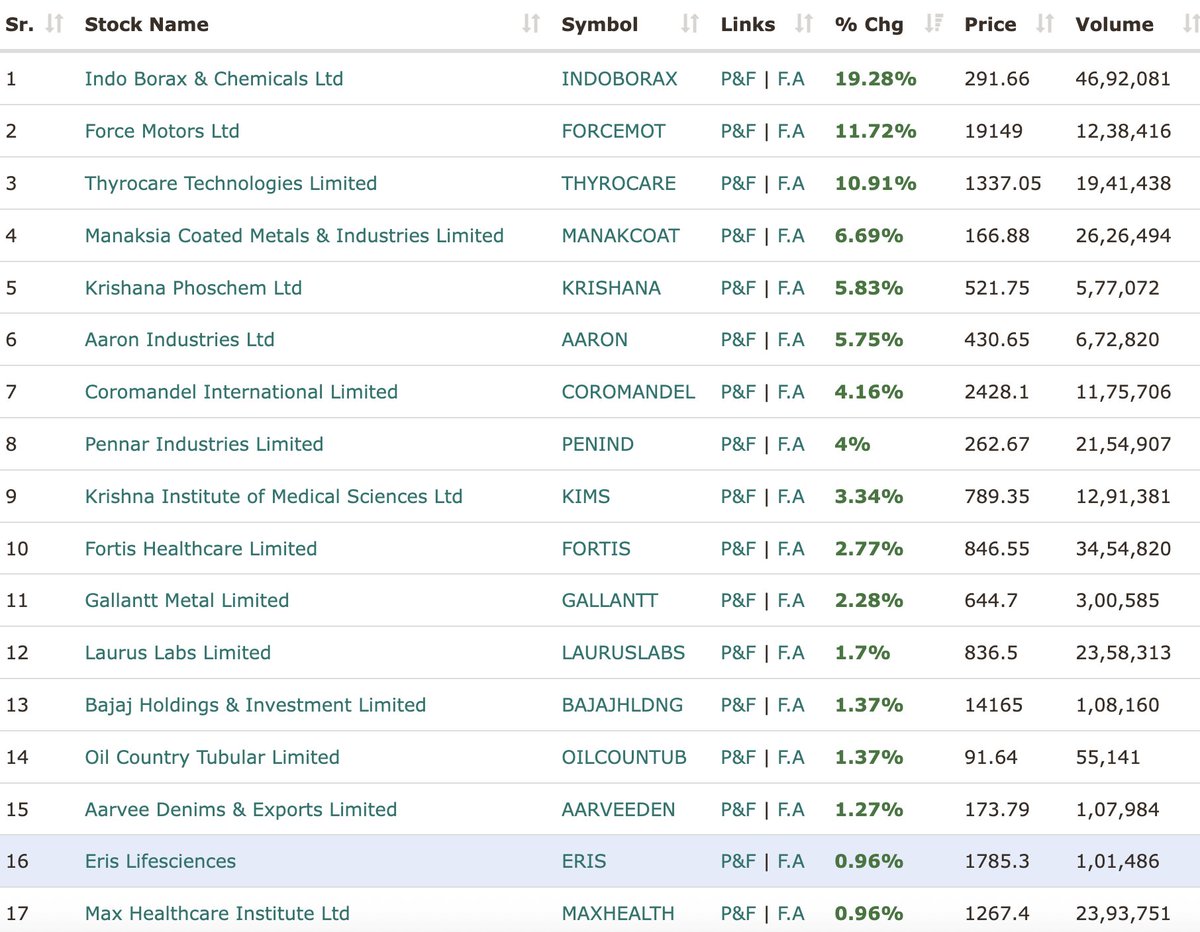Click GALLANTT symbol link
Screen dimensions: 1200x932
609,601
